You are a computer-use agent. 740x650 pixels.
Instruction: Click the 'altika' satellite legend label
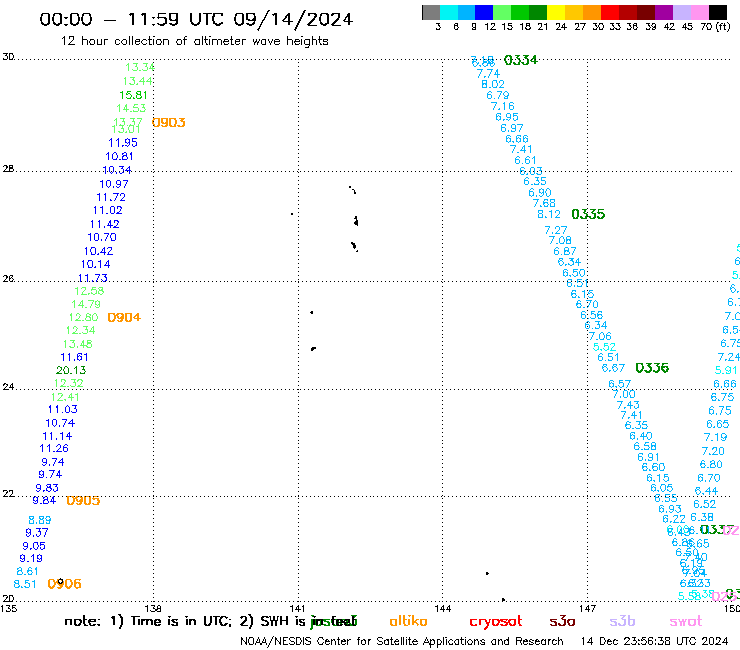pos(409,621)
